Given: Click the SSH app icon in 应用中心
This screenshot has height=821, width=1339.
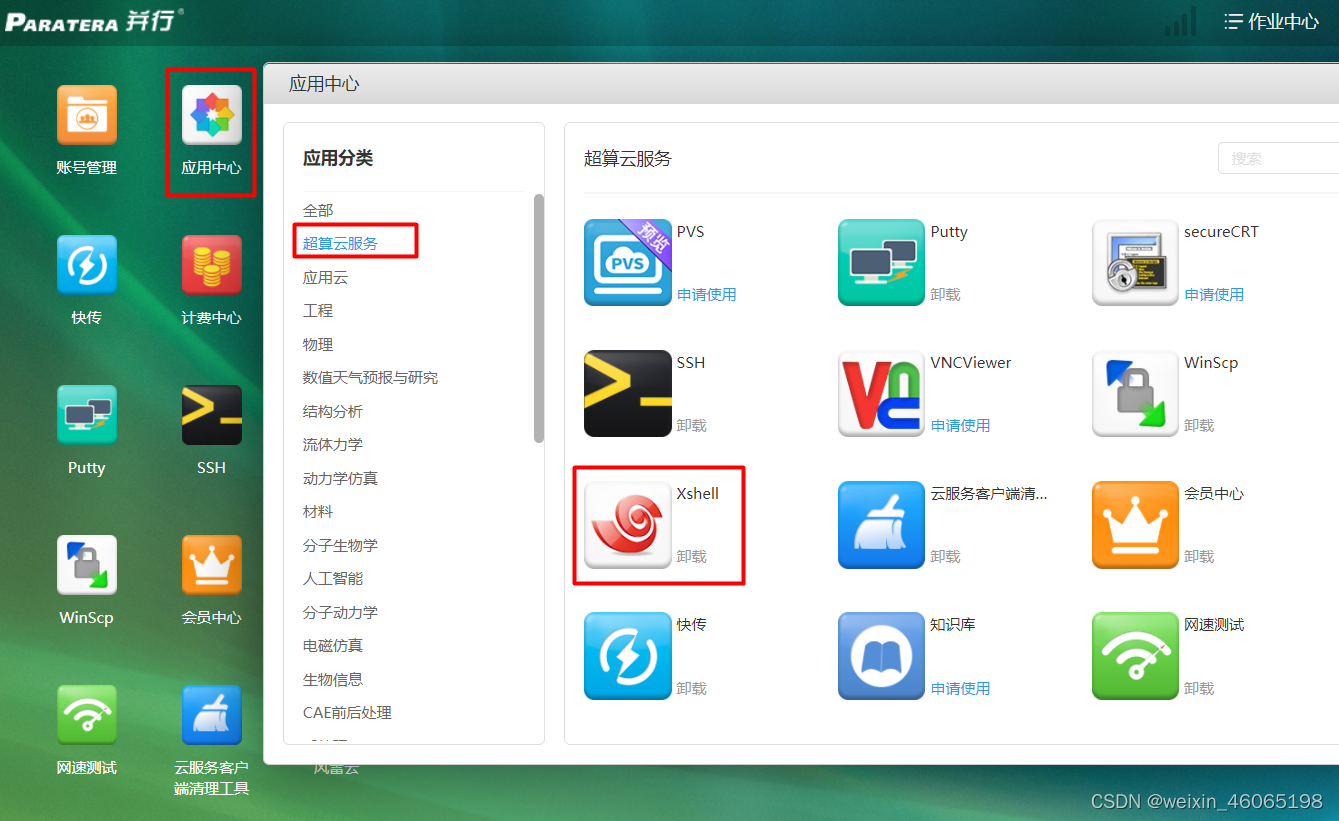Looking at the screenshot, I should [x=628, y=393].
